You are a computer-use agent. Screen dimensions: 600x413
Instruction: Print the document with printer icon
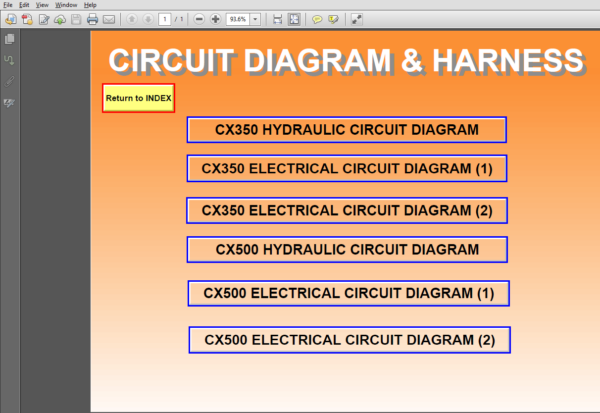click(92, 19)
